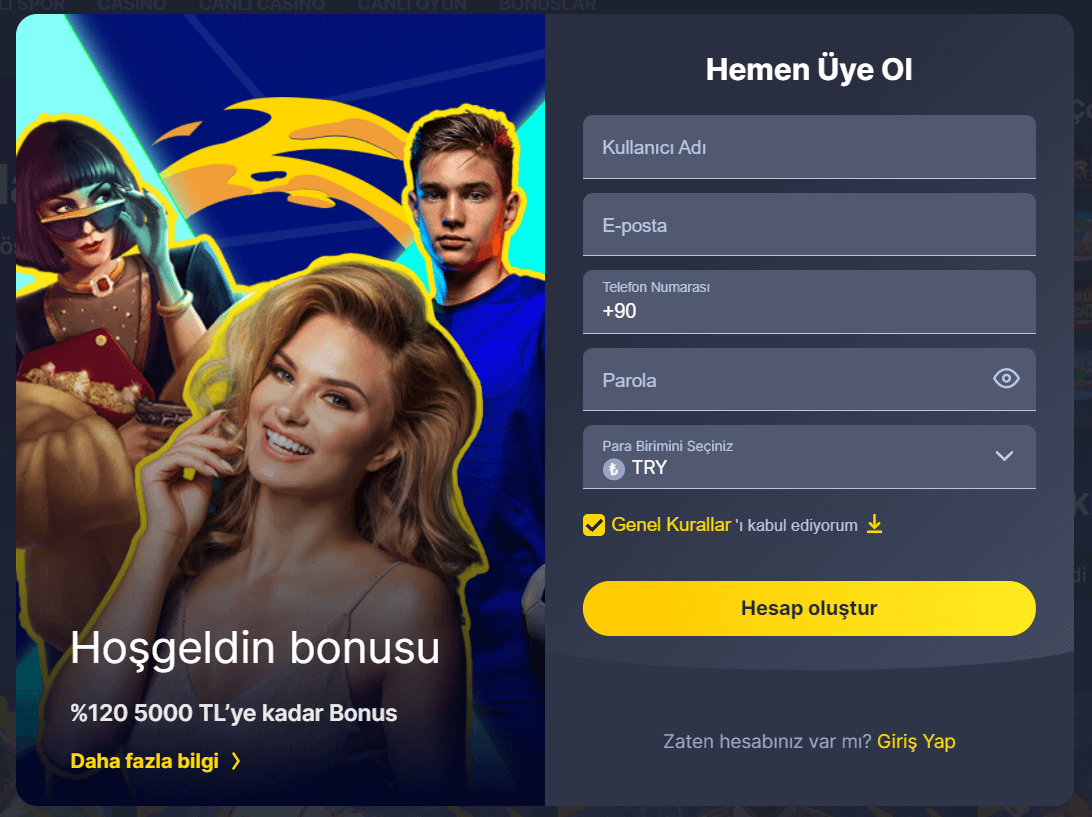Show password with the eye icon
Screen dimensions: 1092x817
pos(1006,378)
